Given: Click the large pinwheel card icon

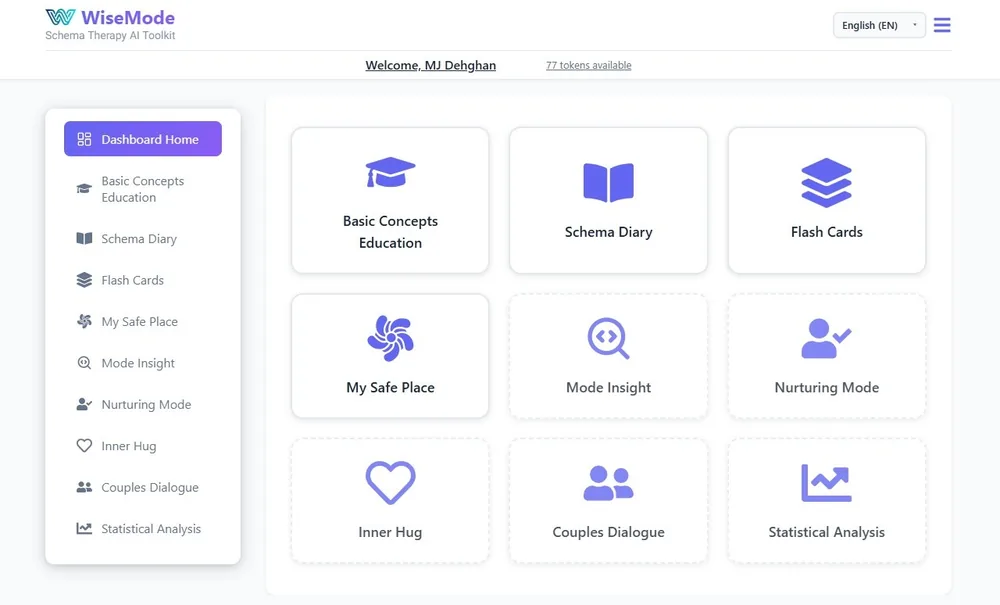Looking at the screenshot, I should point(390,338).
